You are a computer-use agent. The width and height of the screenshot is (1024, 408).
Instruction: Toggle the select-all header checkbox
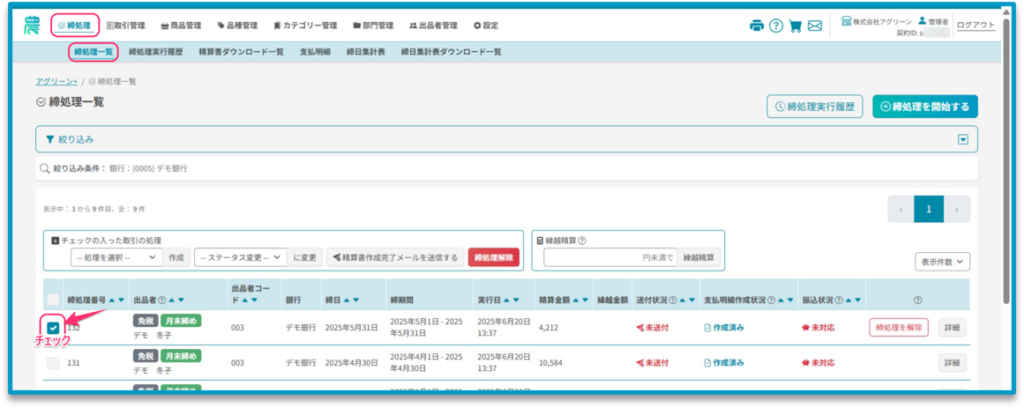pos(53,300)
